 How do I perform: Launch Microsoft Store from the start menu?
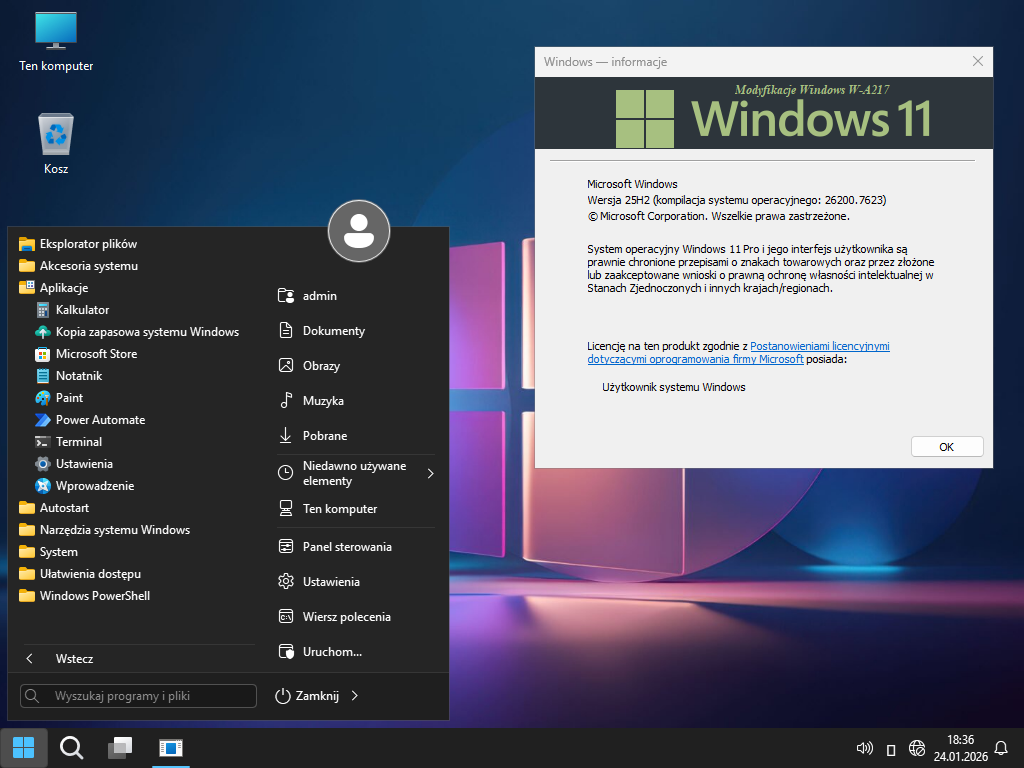96,354
